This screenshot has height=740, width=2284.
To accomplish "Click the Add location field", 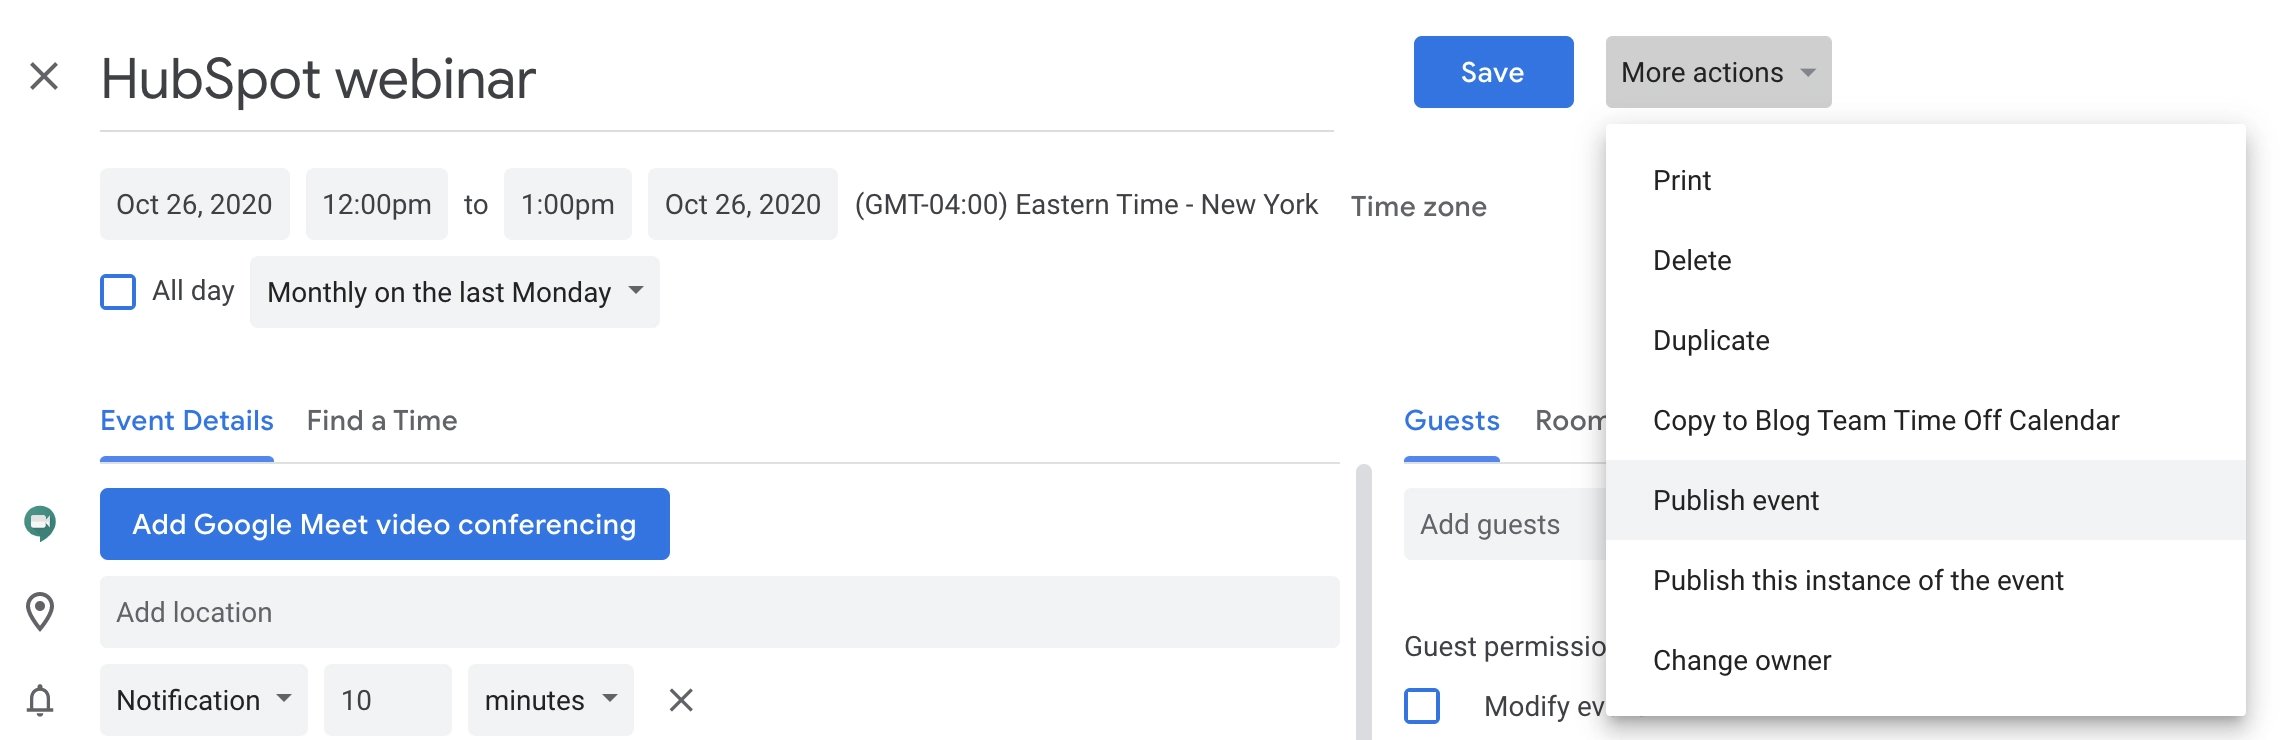I will pos(719,612).
